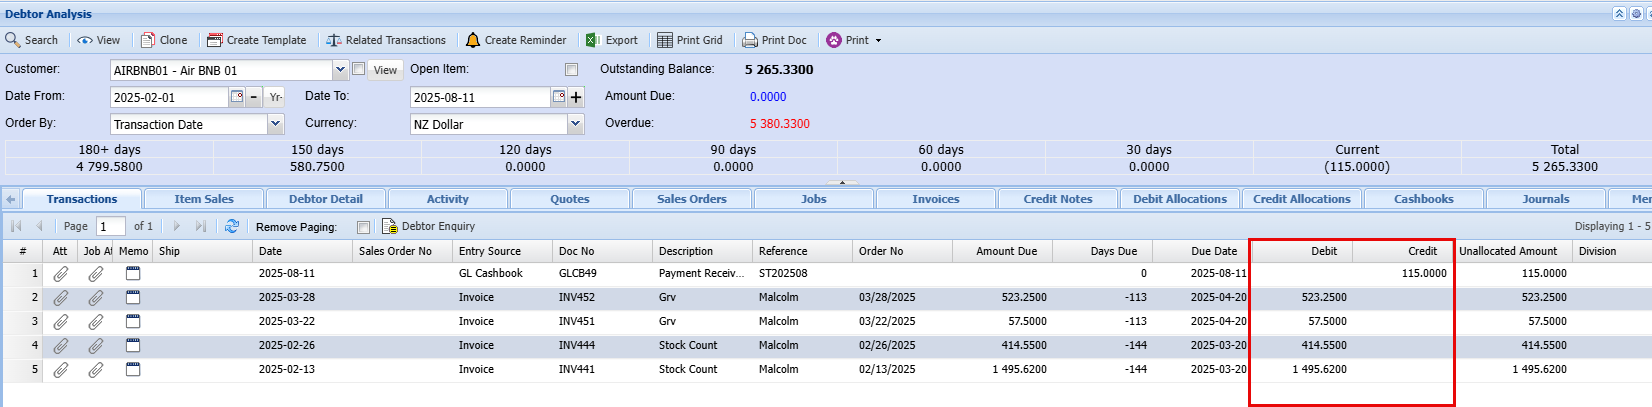Open the Credit Notes tab

pyautogui.click(x=1057, y=199)
